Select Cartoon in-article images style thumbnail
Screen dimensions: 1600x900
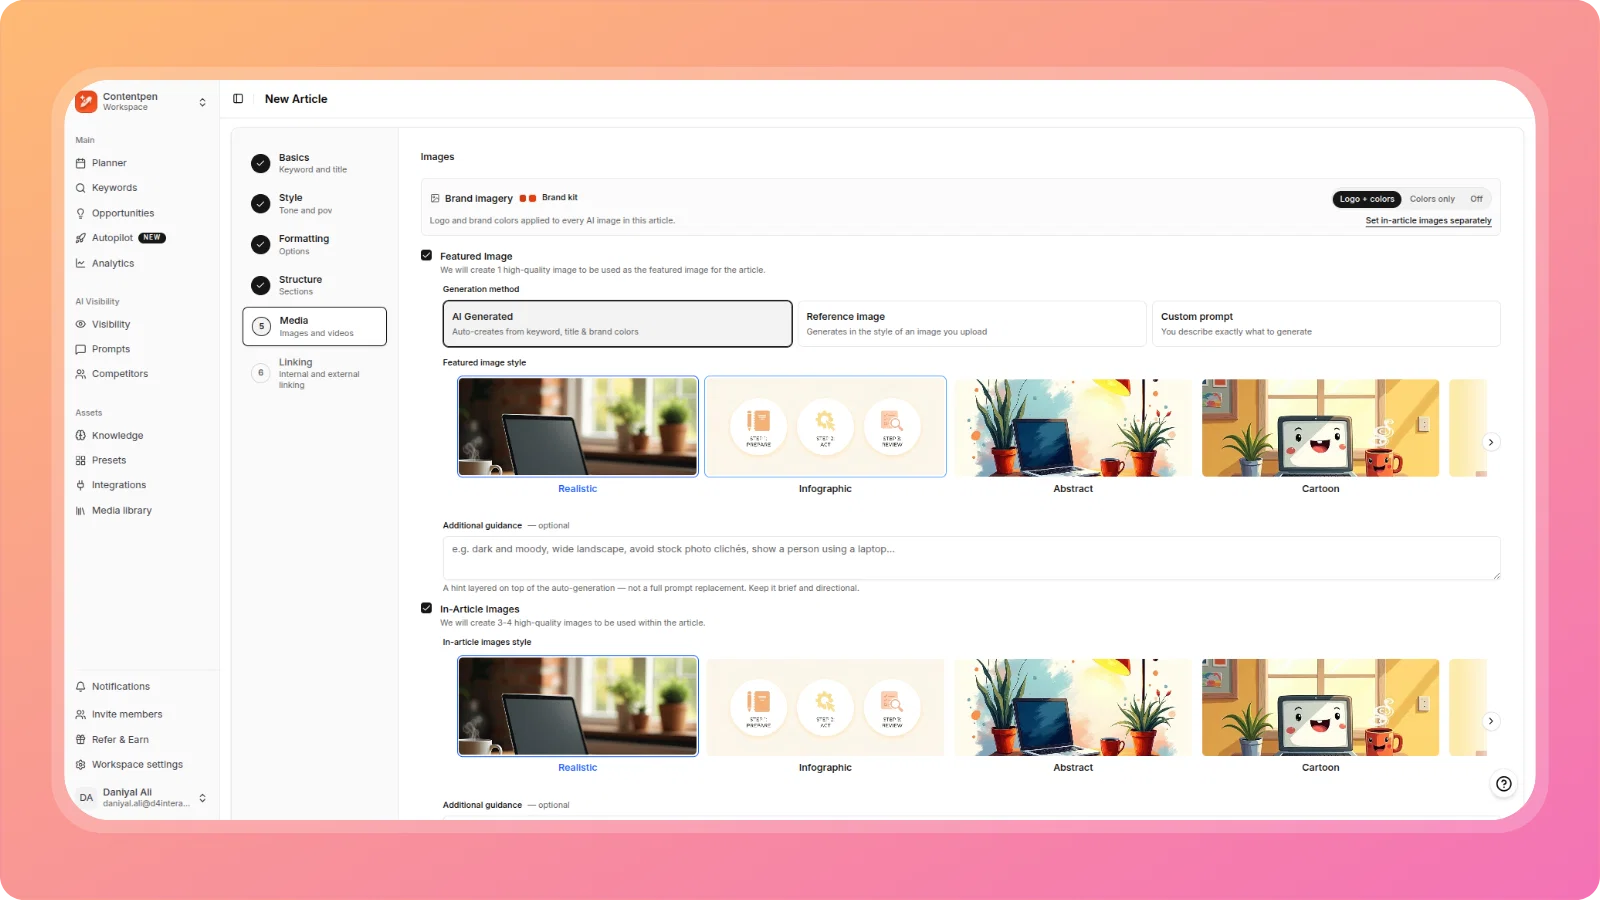pyautogui.click(x=1320, y=707)
